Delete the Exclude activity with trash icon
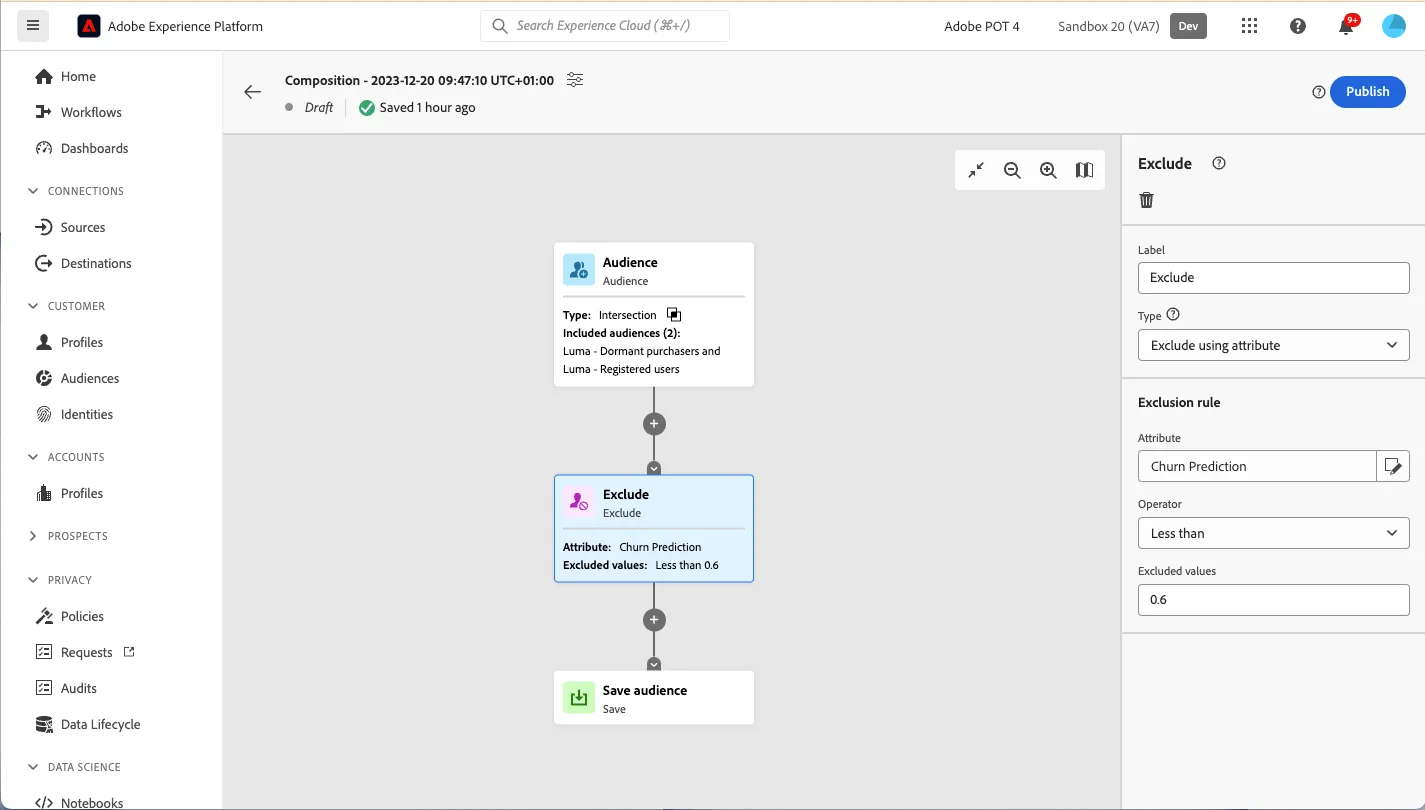This screenshot has height=810, width=1425. click(1147, 200)
